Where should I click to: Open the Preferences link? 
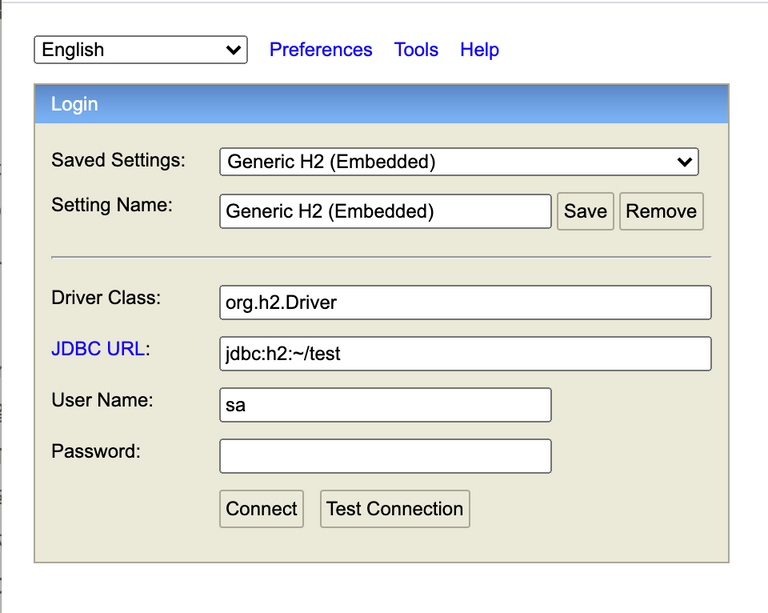point(321,49)
